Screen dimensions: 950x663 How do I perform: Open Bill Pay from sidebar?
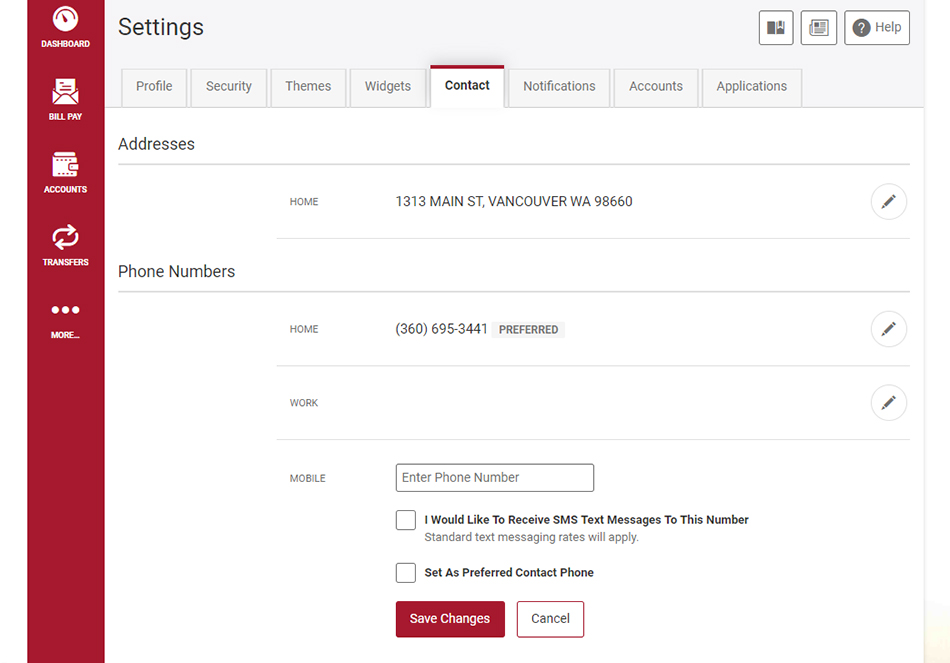point(65,99)
